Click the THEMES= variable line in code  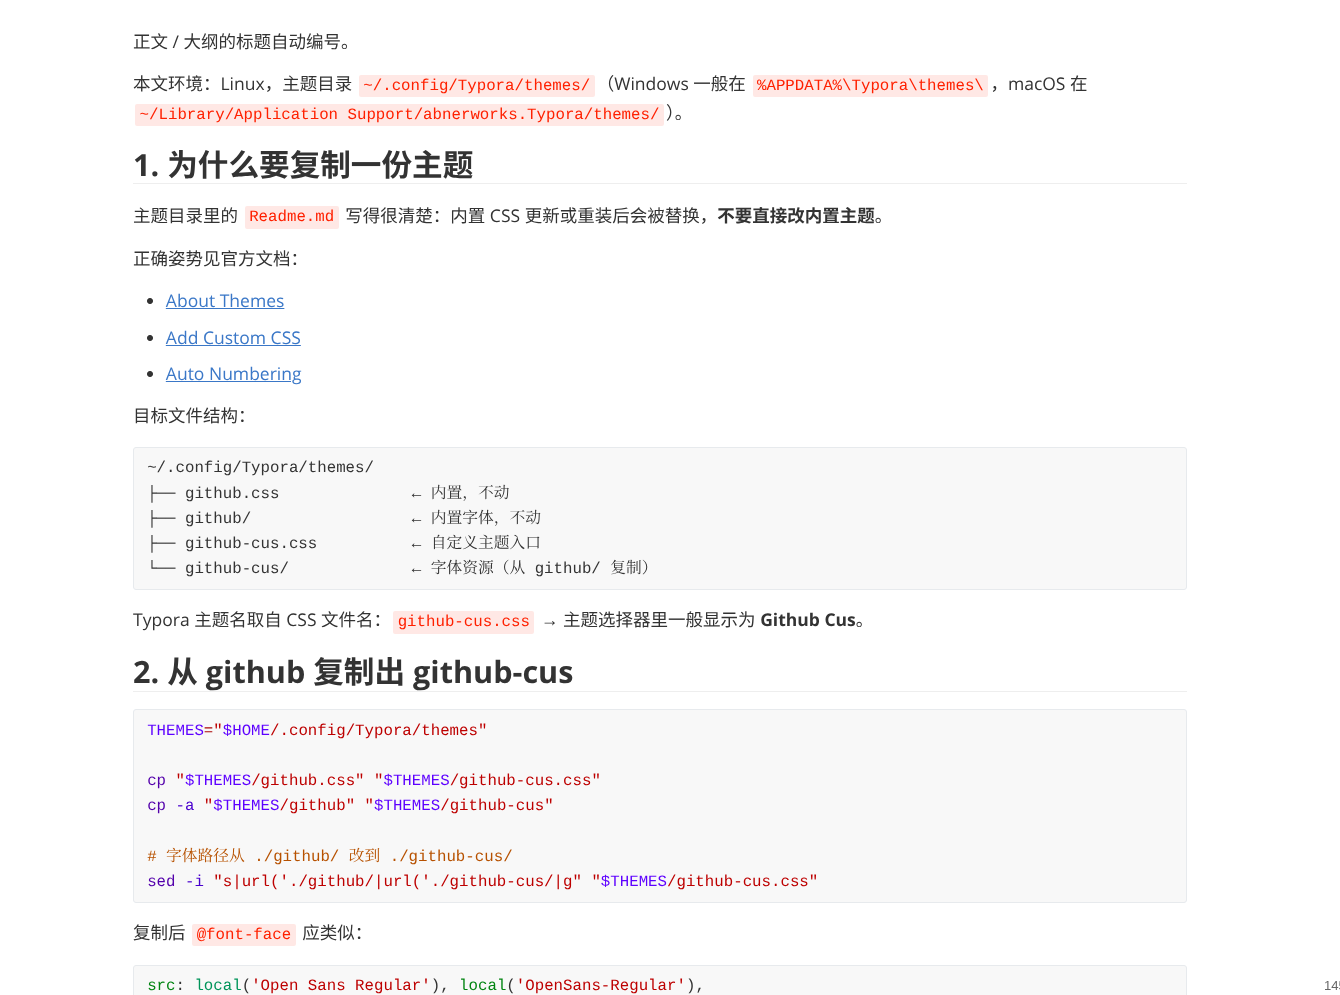(317, 730)
